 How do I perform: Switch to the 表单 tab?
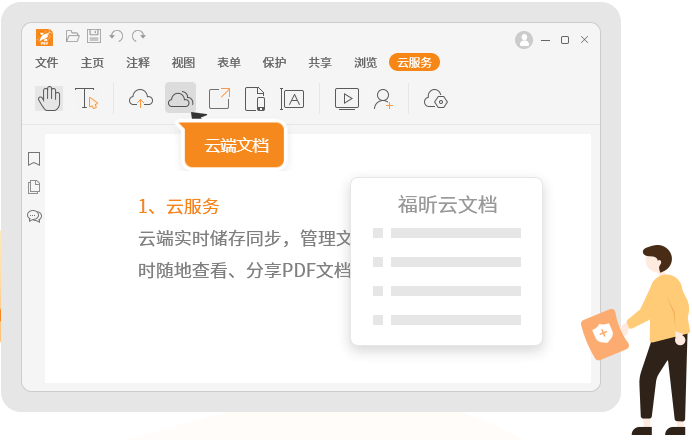(x=229, y=63)
